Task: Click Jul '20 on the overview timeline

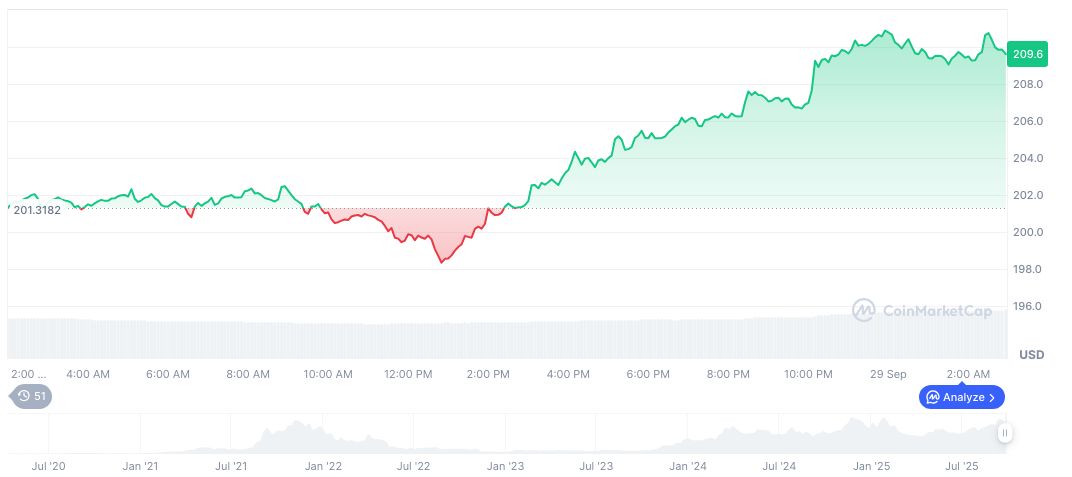Action: (49, 466)
